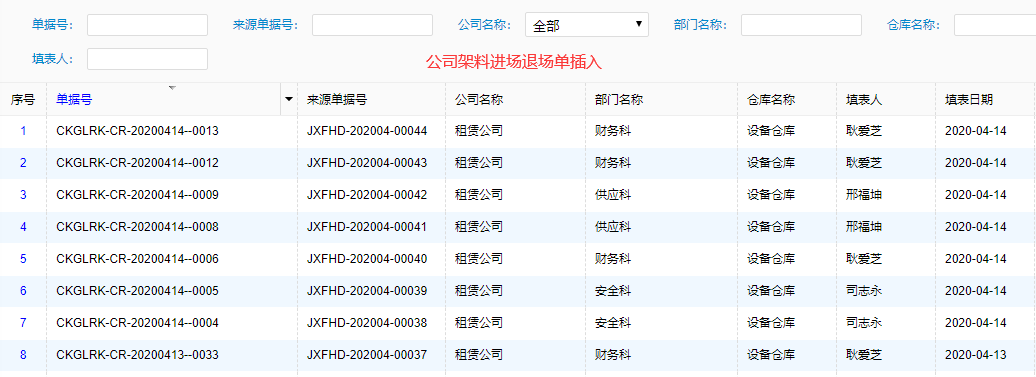Click 设备仓库 in row 8
Image resolution: width=1036 pixels, height=377 pixels.
pos(771,355)
